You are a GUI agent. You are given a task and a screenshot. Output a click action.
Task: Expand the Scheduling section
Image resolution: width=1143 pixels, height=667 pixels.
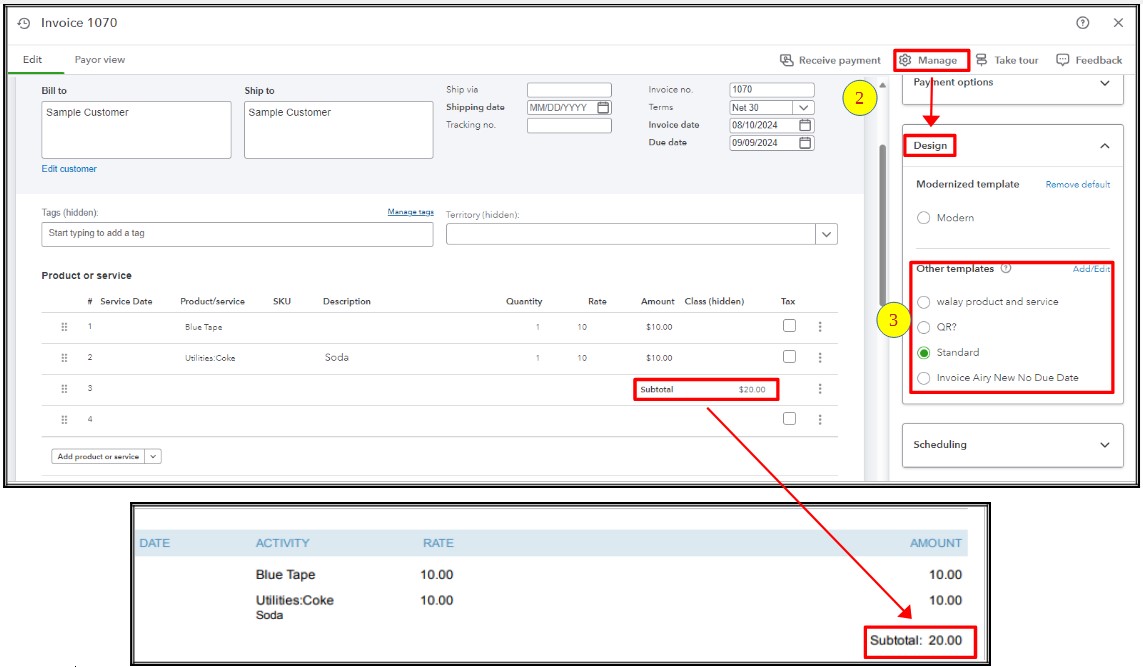click(x=1106, y=445)
